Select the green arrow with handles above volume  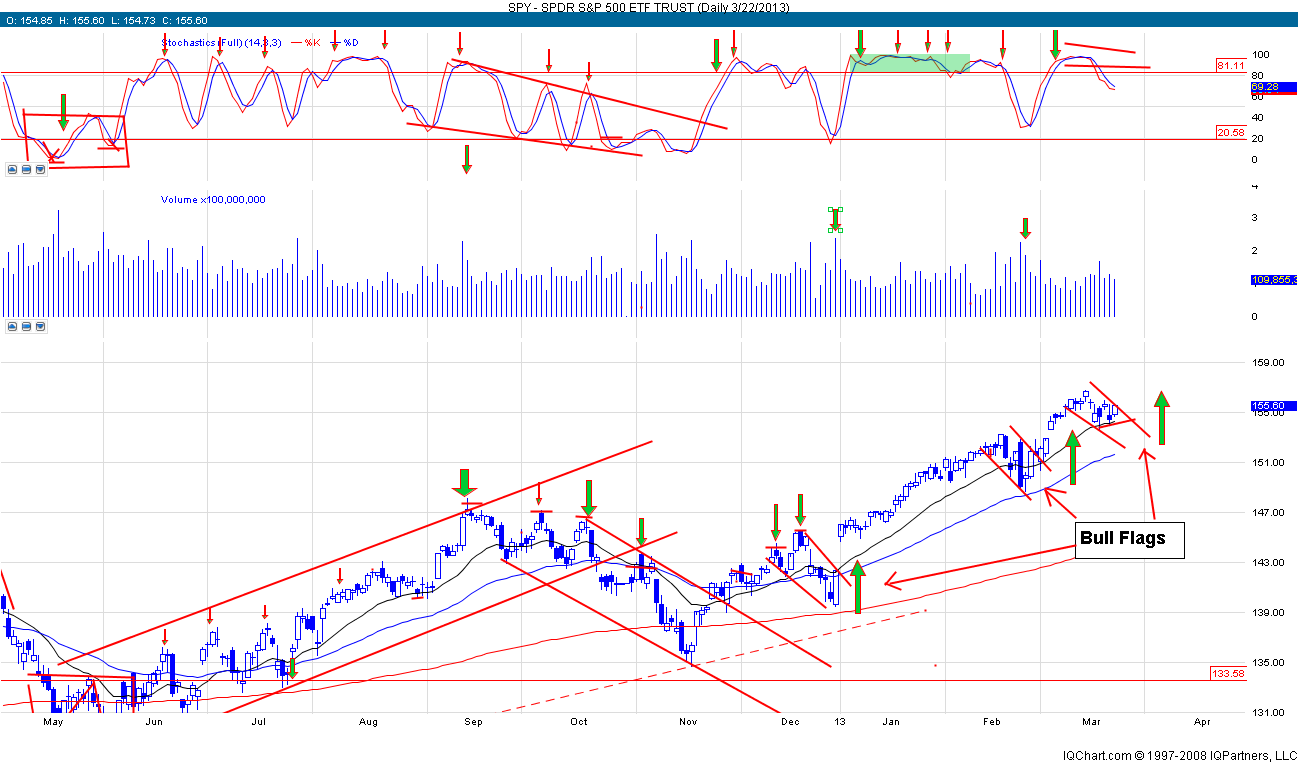click(836, 220)
